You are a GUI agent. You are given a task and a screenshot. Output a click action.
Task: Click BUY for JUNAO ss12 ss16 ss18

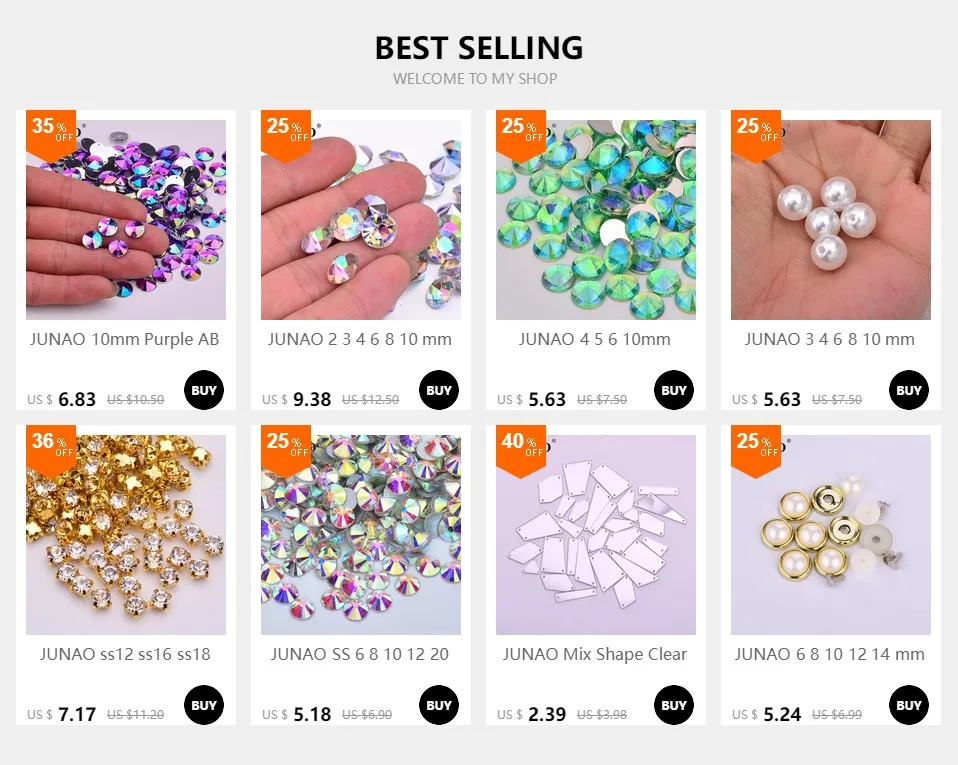[x=204, y=705]
